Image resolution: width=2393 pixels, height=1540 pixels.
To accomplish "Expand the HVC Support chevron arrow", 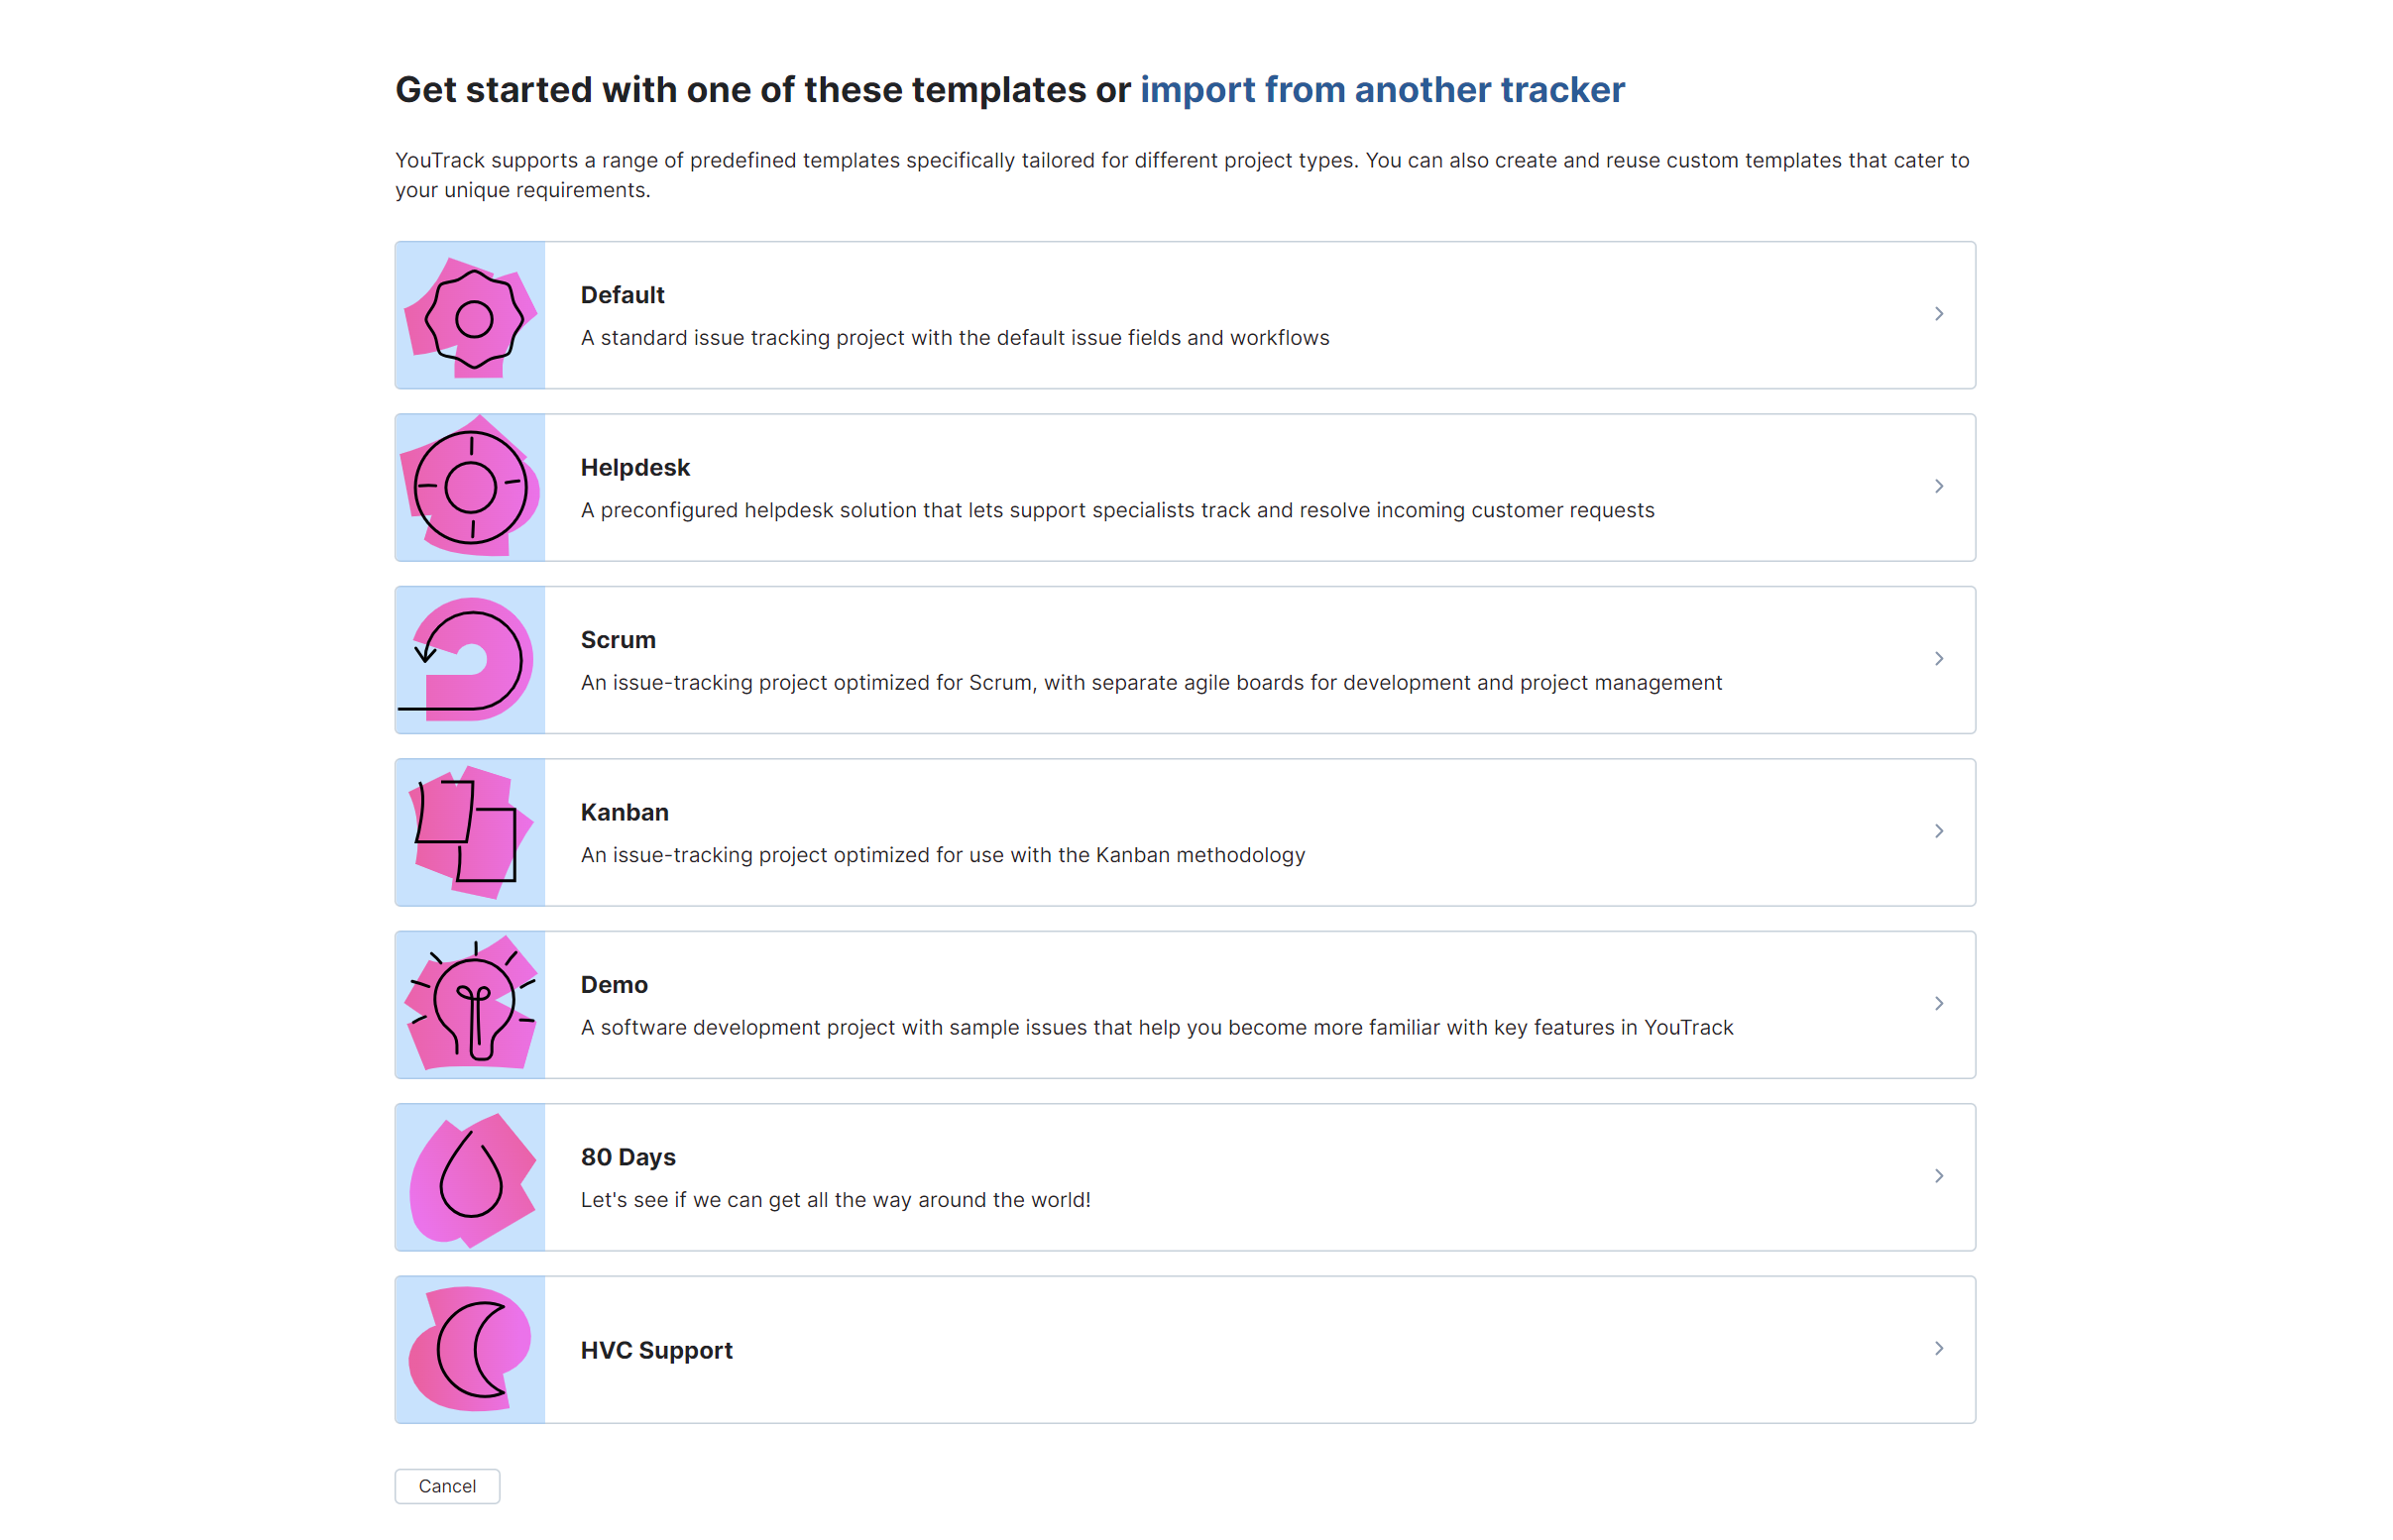I will 1940,1348.
